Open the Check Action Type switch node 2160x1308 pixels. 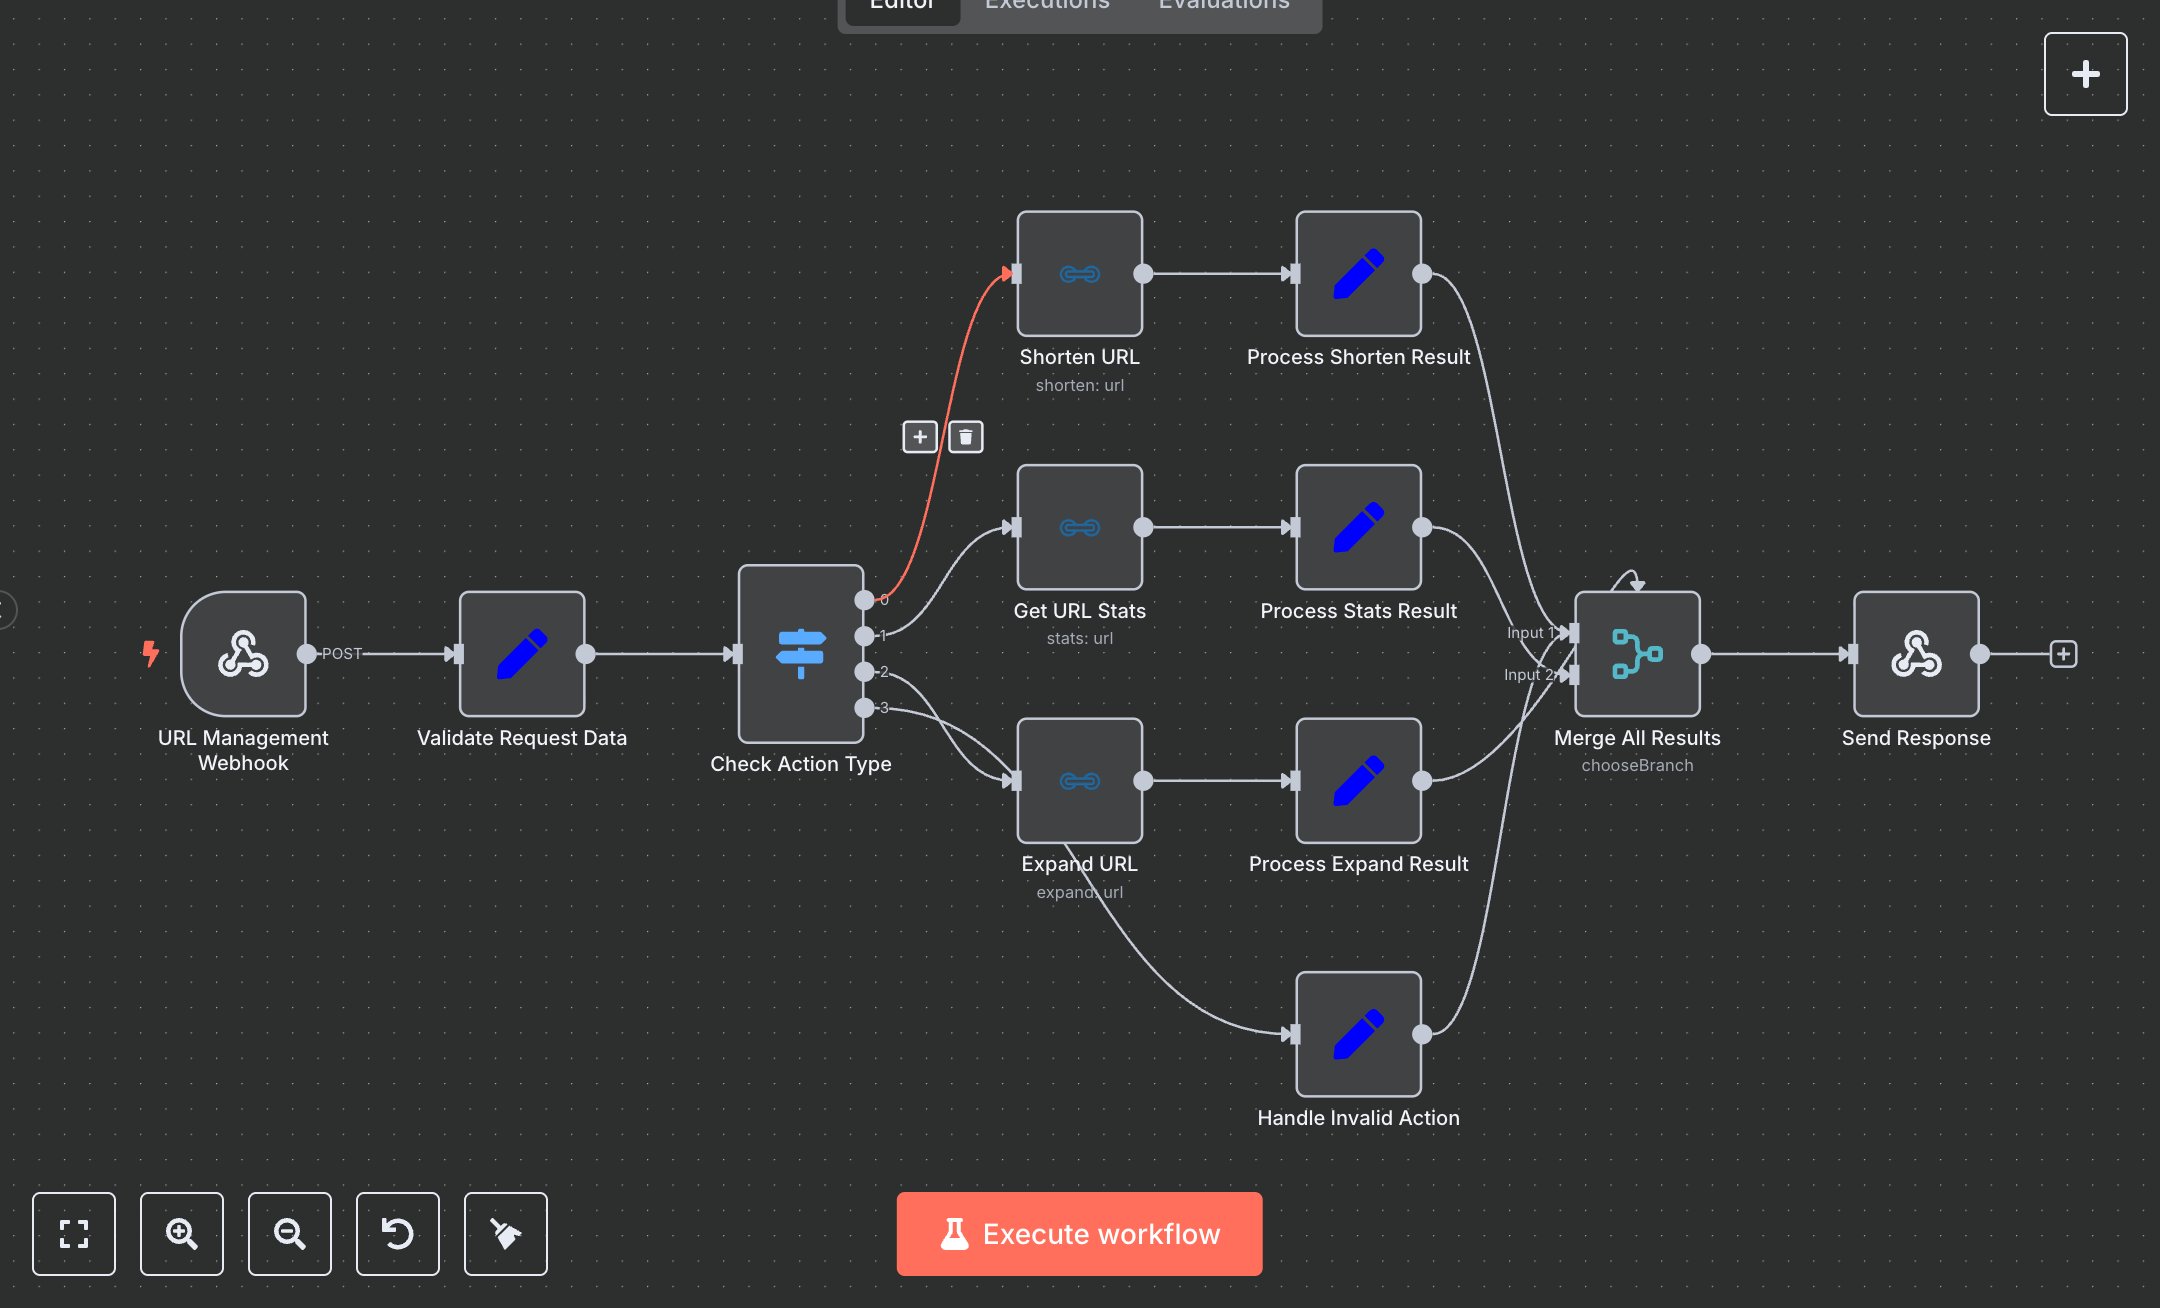pyautogui.click(x=800, y=654)
